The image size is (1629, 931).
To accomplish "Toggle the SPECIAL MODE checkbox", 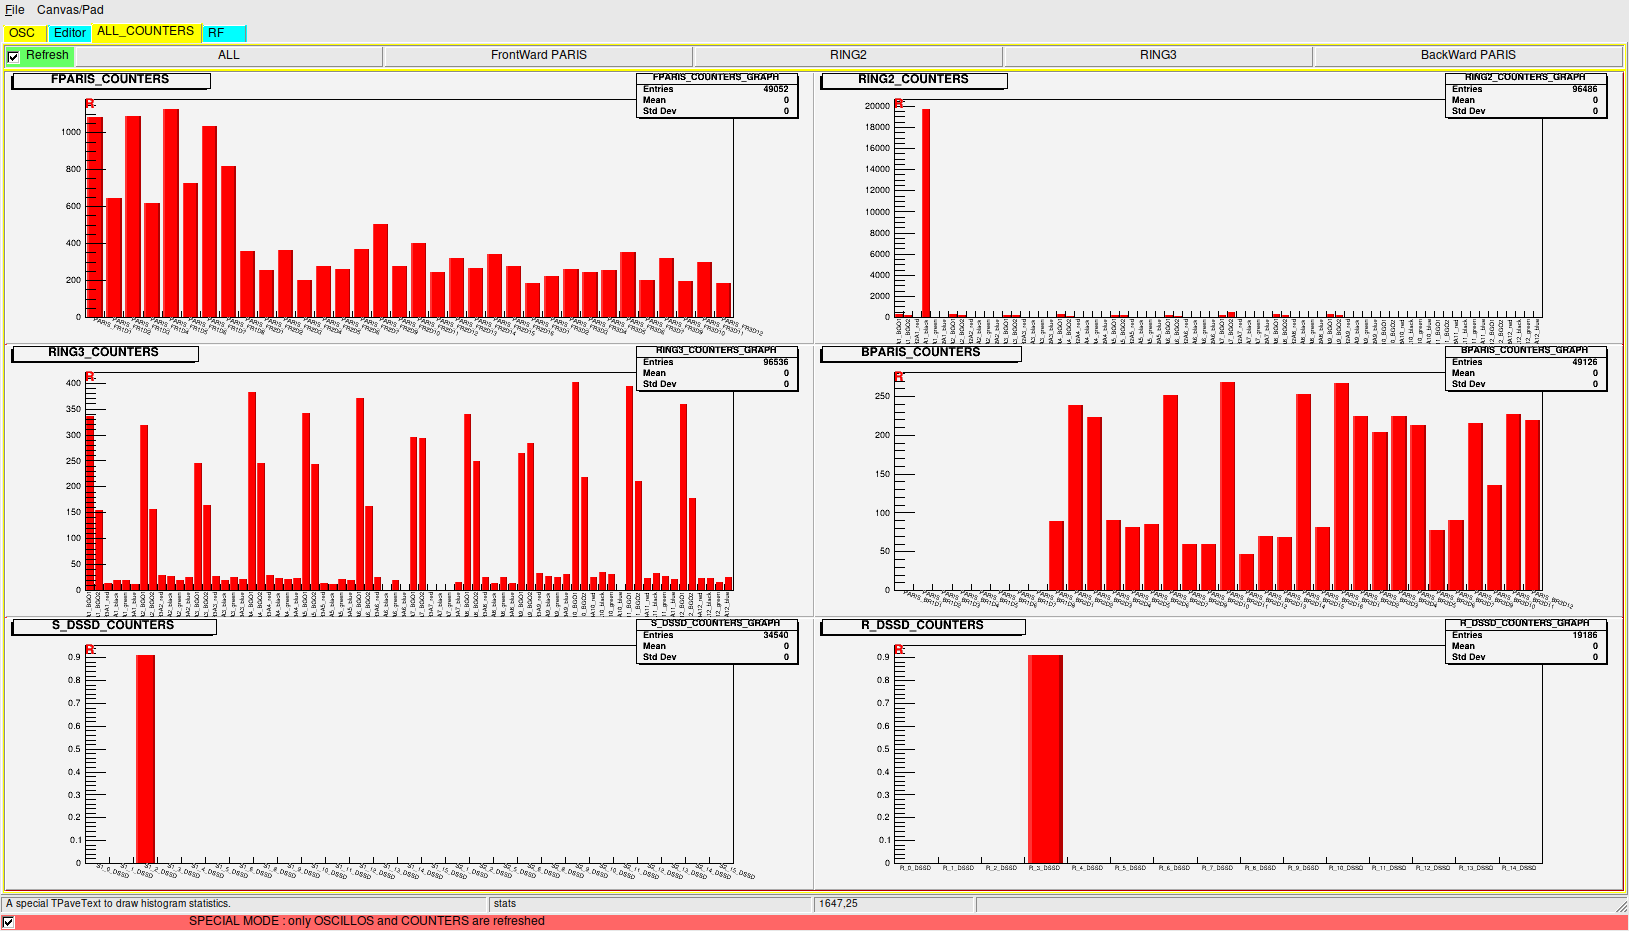I will [9, 922].
